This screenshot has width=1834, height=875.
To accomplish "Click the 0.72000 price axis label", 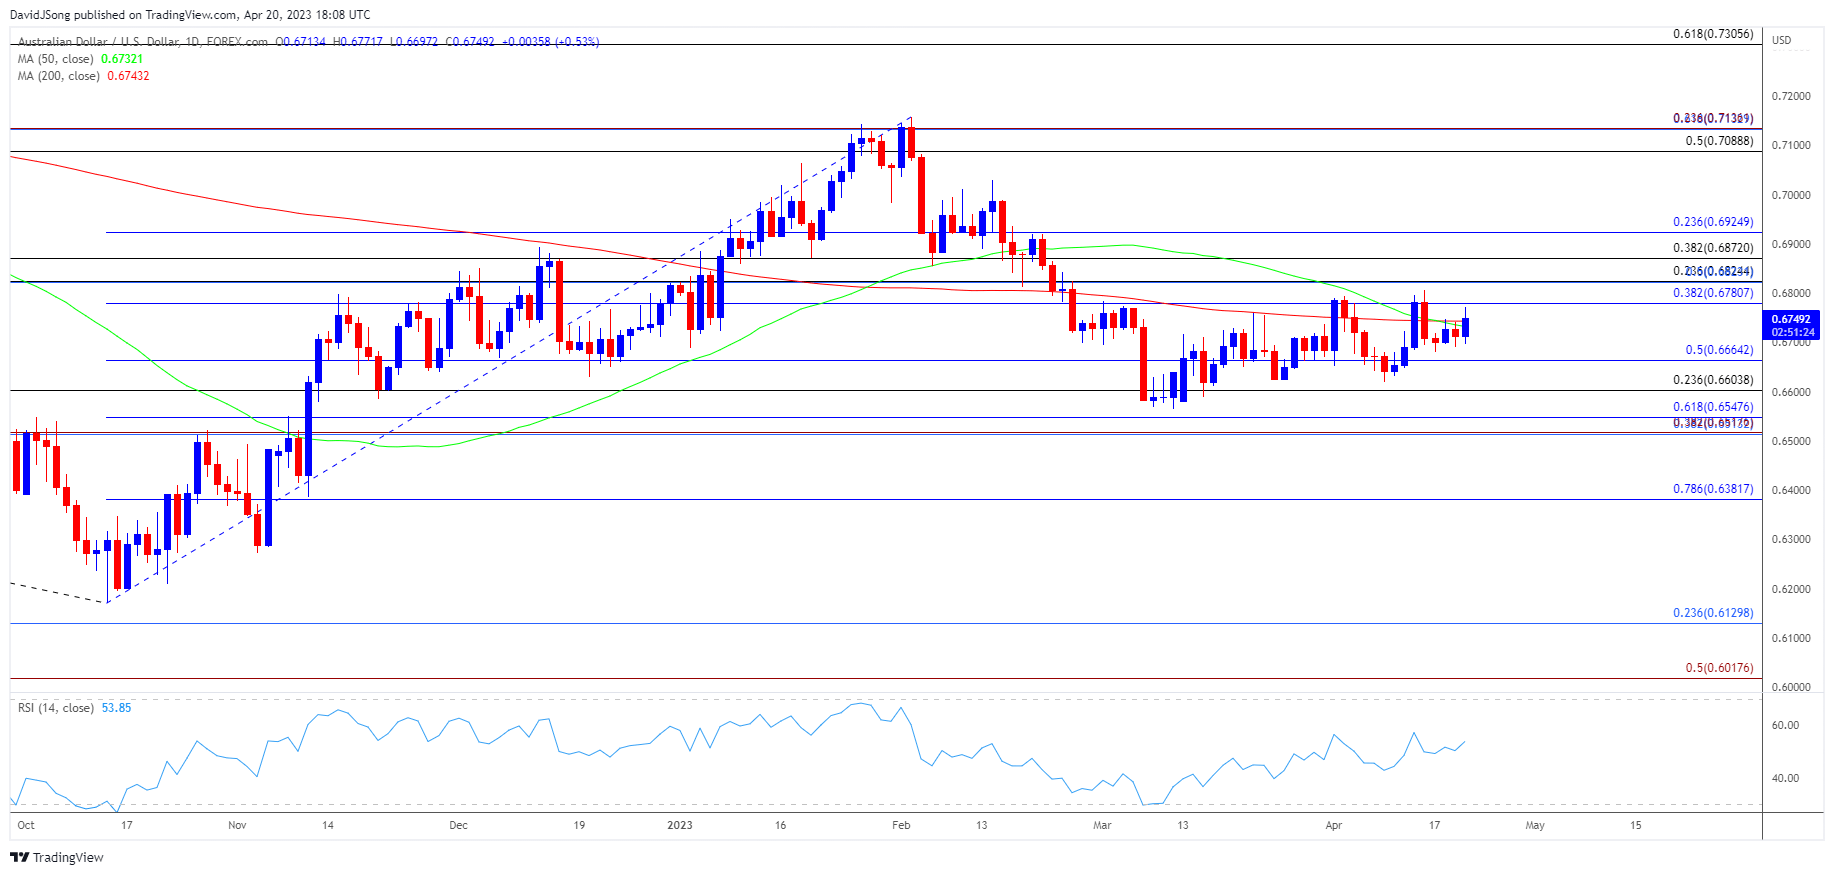I will [x=1791, y=96].
